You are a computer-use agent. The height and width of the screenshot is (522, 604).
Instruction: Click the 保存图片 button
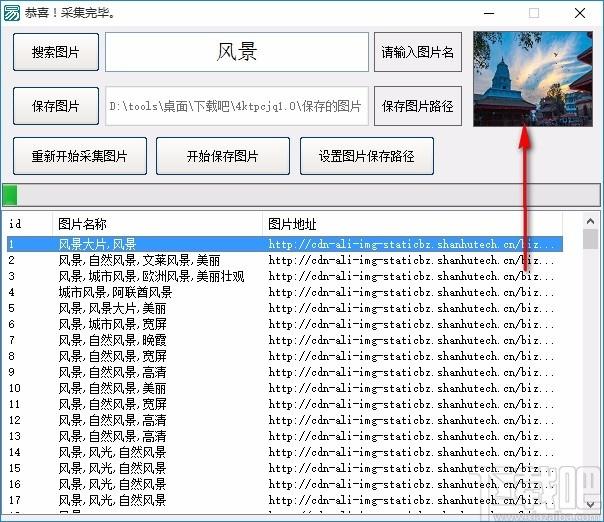tap(56, 106)
